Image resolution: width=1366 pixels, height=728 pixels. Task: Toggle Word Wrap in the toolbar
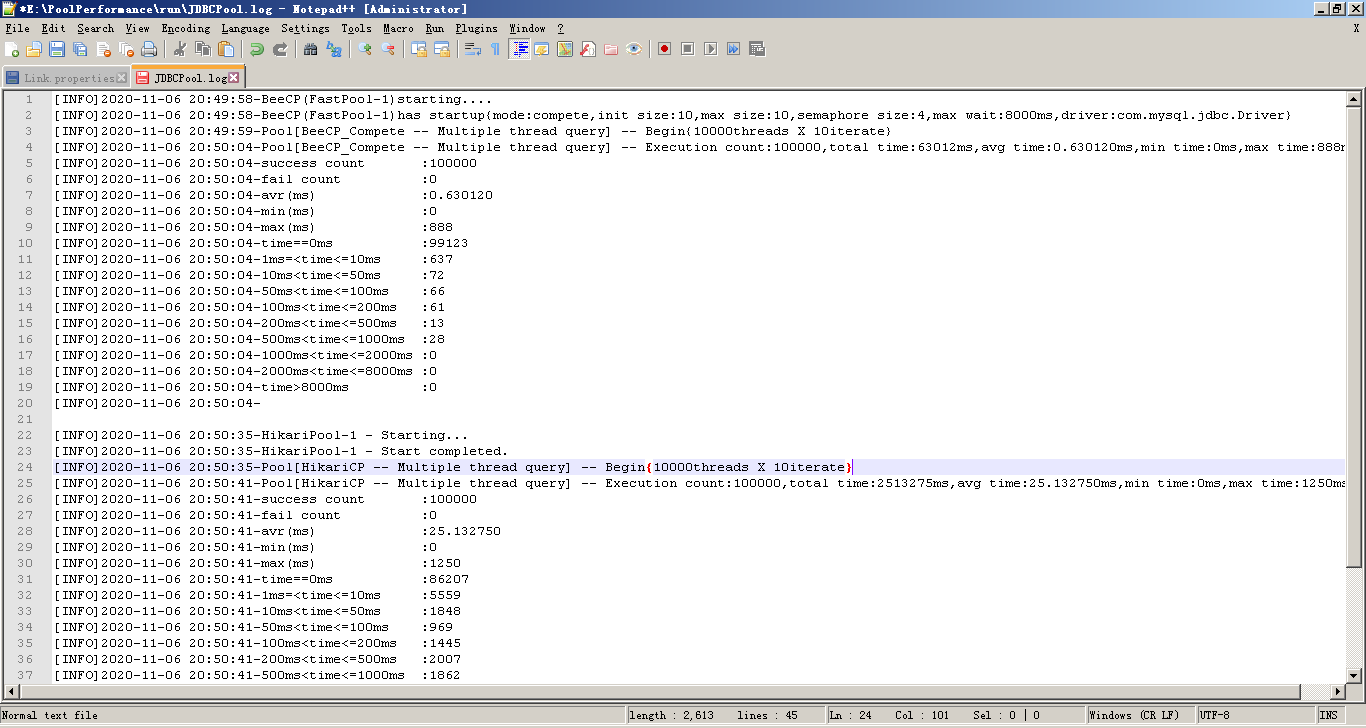click(472, 49)
